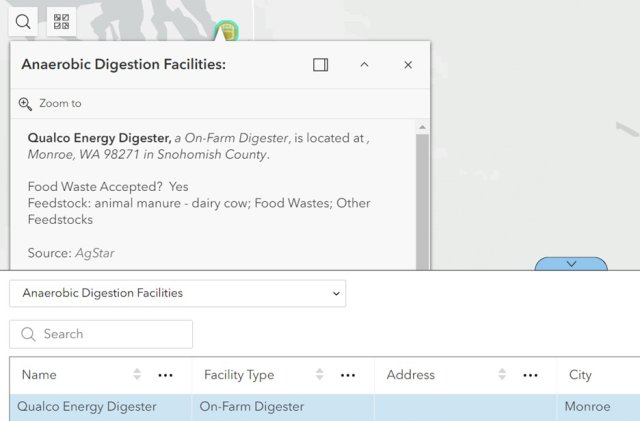Viewport: 640px width, 421px height.
Task: Open the Anaerobic Digestion Facilities layer dropdown
Action: pyautogui.click(x=178, y=293)
